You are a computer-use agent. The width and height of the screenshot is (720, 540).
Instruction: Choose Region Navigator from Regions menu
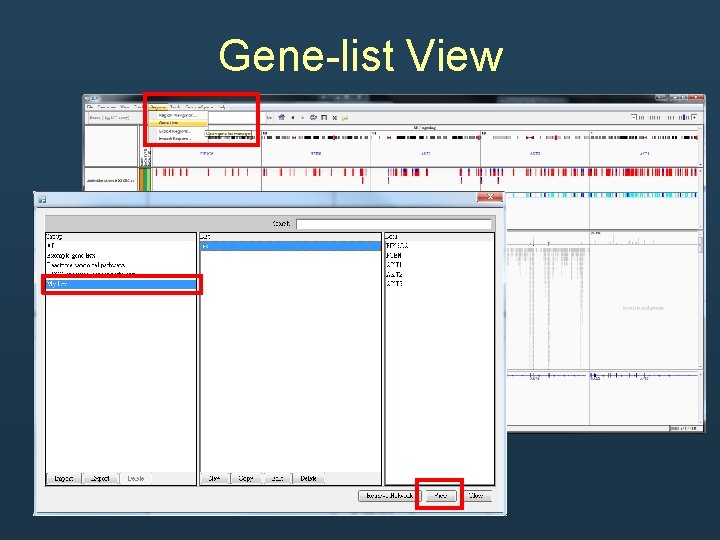177,115
